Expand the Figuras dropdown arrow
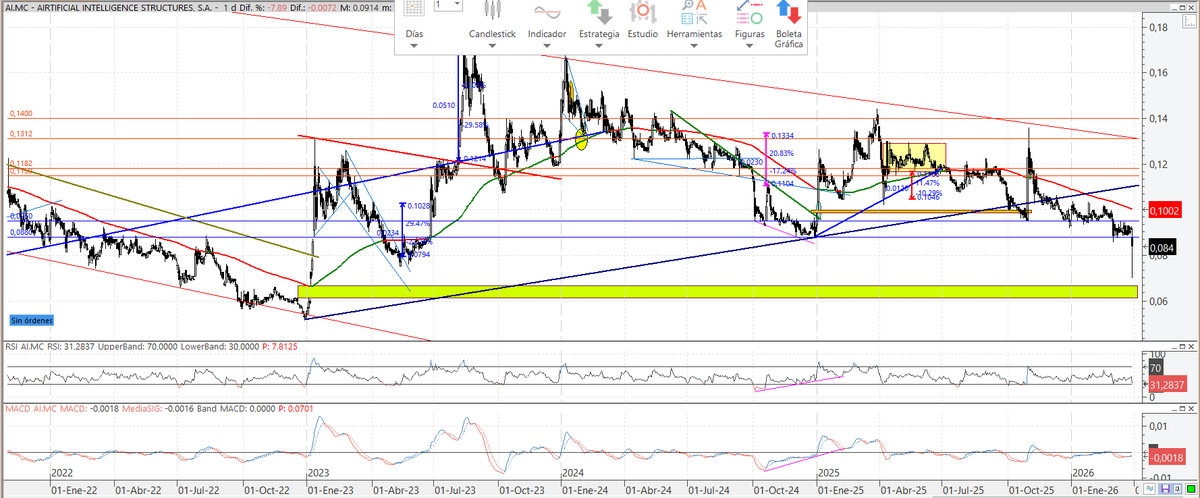The image size is (1200, 498). pos(749,45)
